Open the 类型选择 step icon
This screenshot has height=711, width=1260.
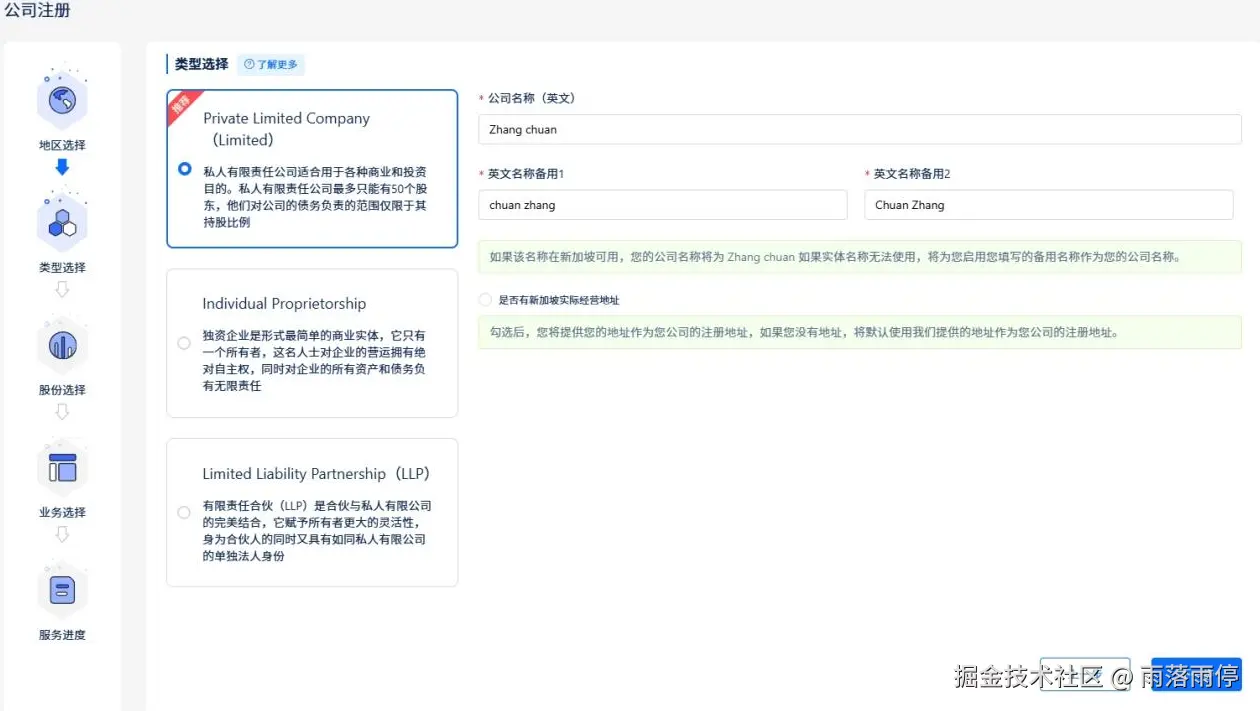point(62,222)
